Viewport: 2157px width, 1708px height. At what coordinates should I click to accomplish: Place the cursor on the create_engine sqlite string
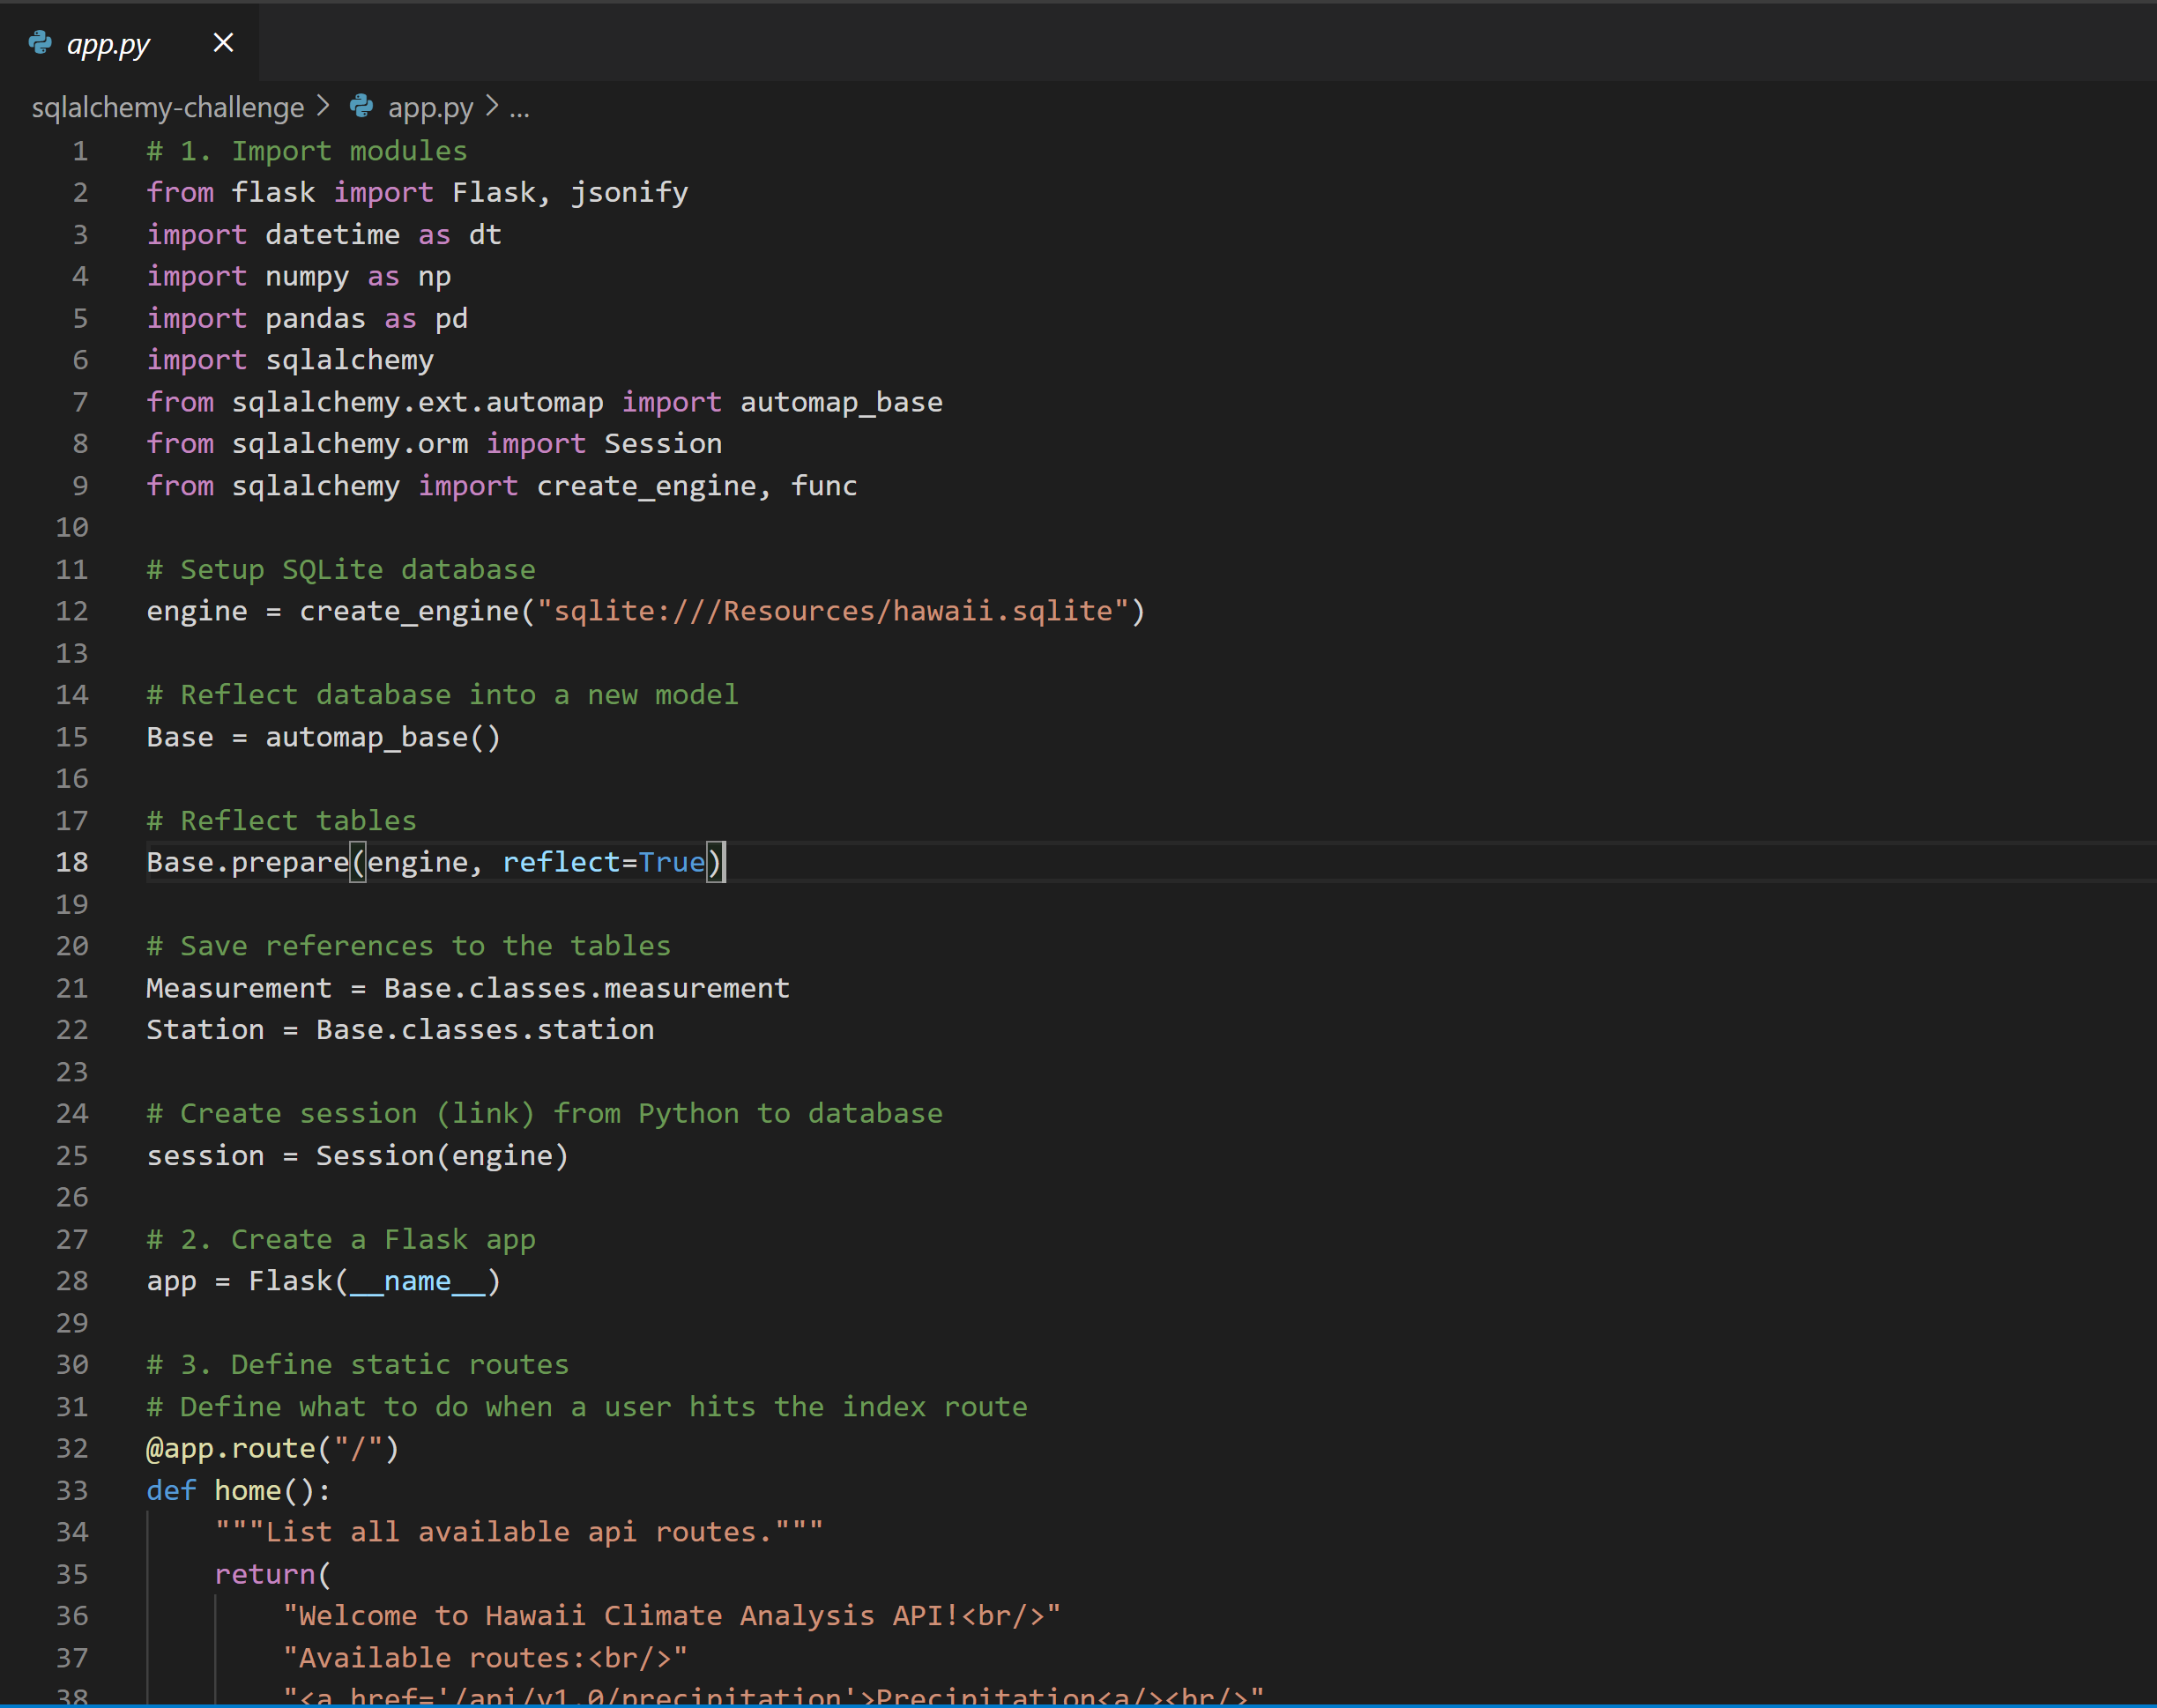tap(833, 611)
